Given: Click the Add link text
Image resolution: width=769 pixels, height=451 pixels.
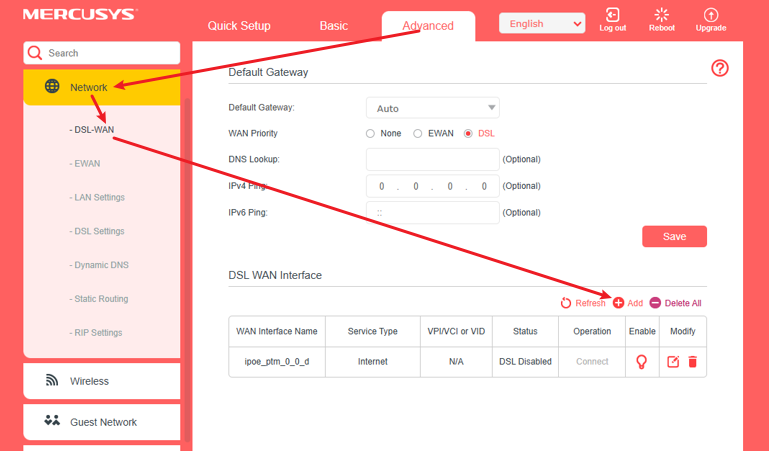Looking at the screenshot, I should (635, 303).
